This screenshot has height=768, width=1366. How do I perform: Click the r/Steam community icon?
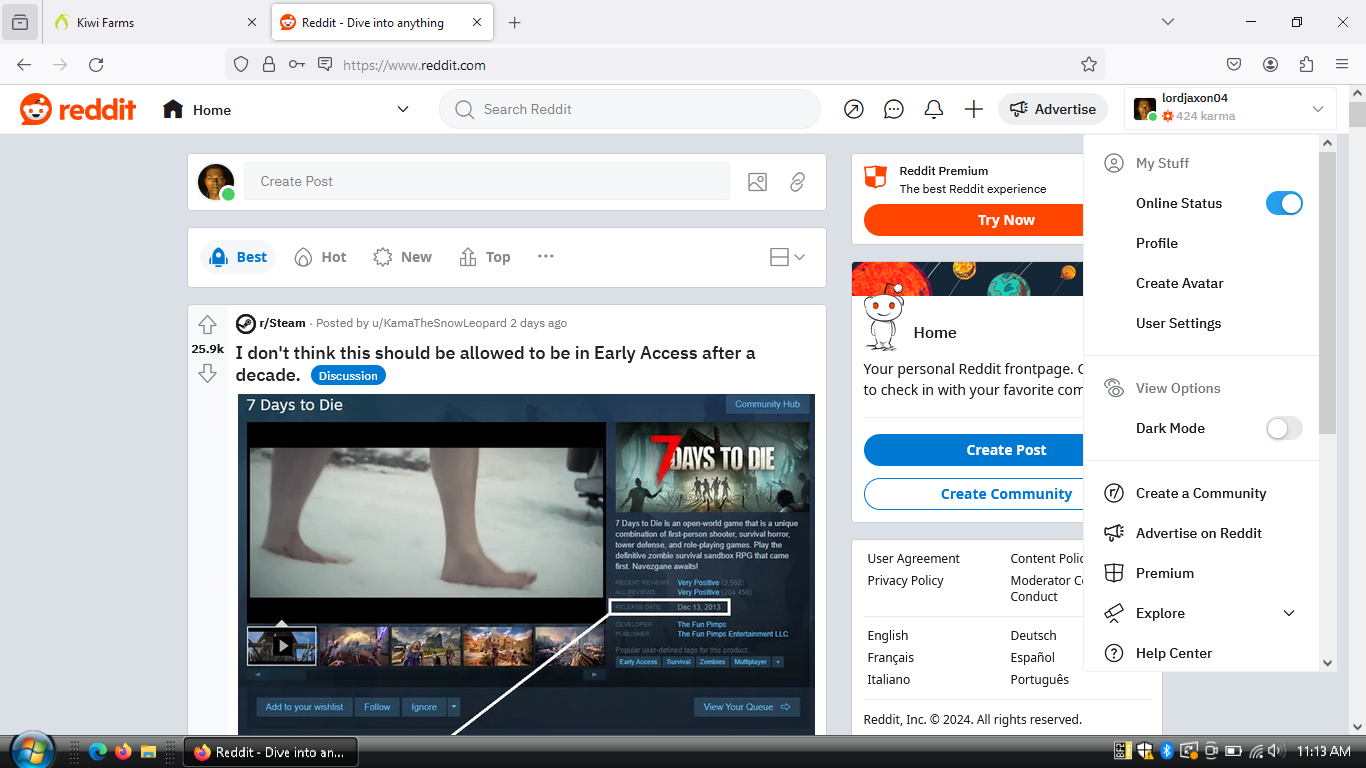click(x=245, y=323)
